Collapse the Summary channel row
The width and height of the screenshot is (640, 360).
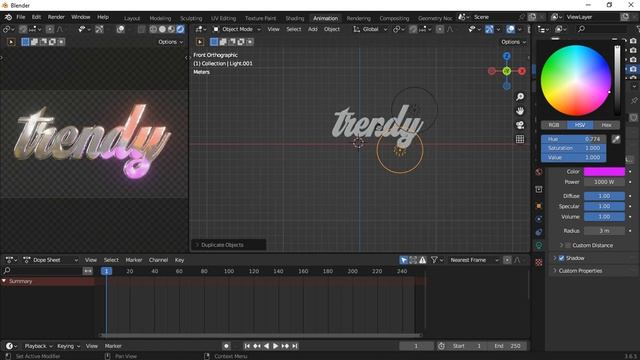(4, 281)
